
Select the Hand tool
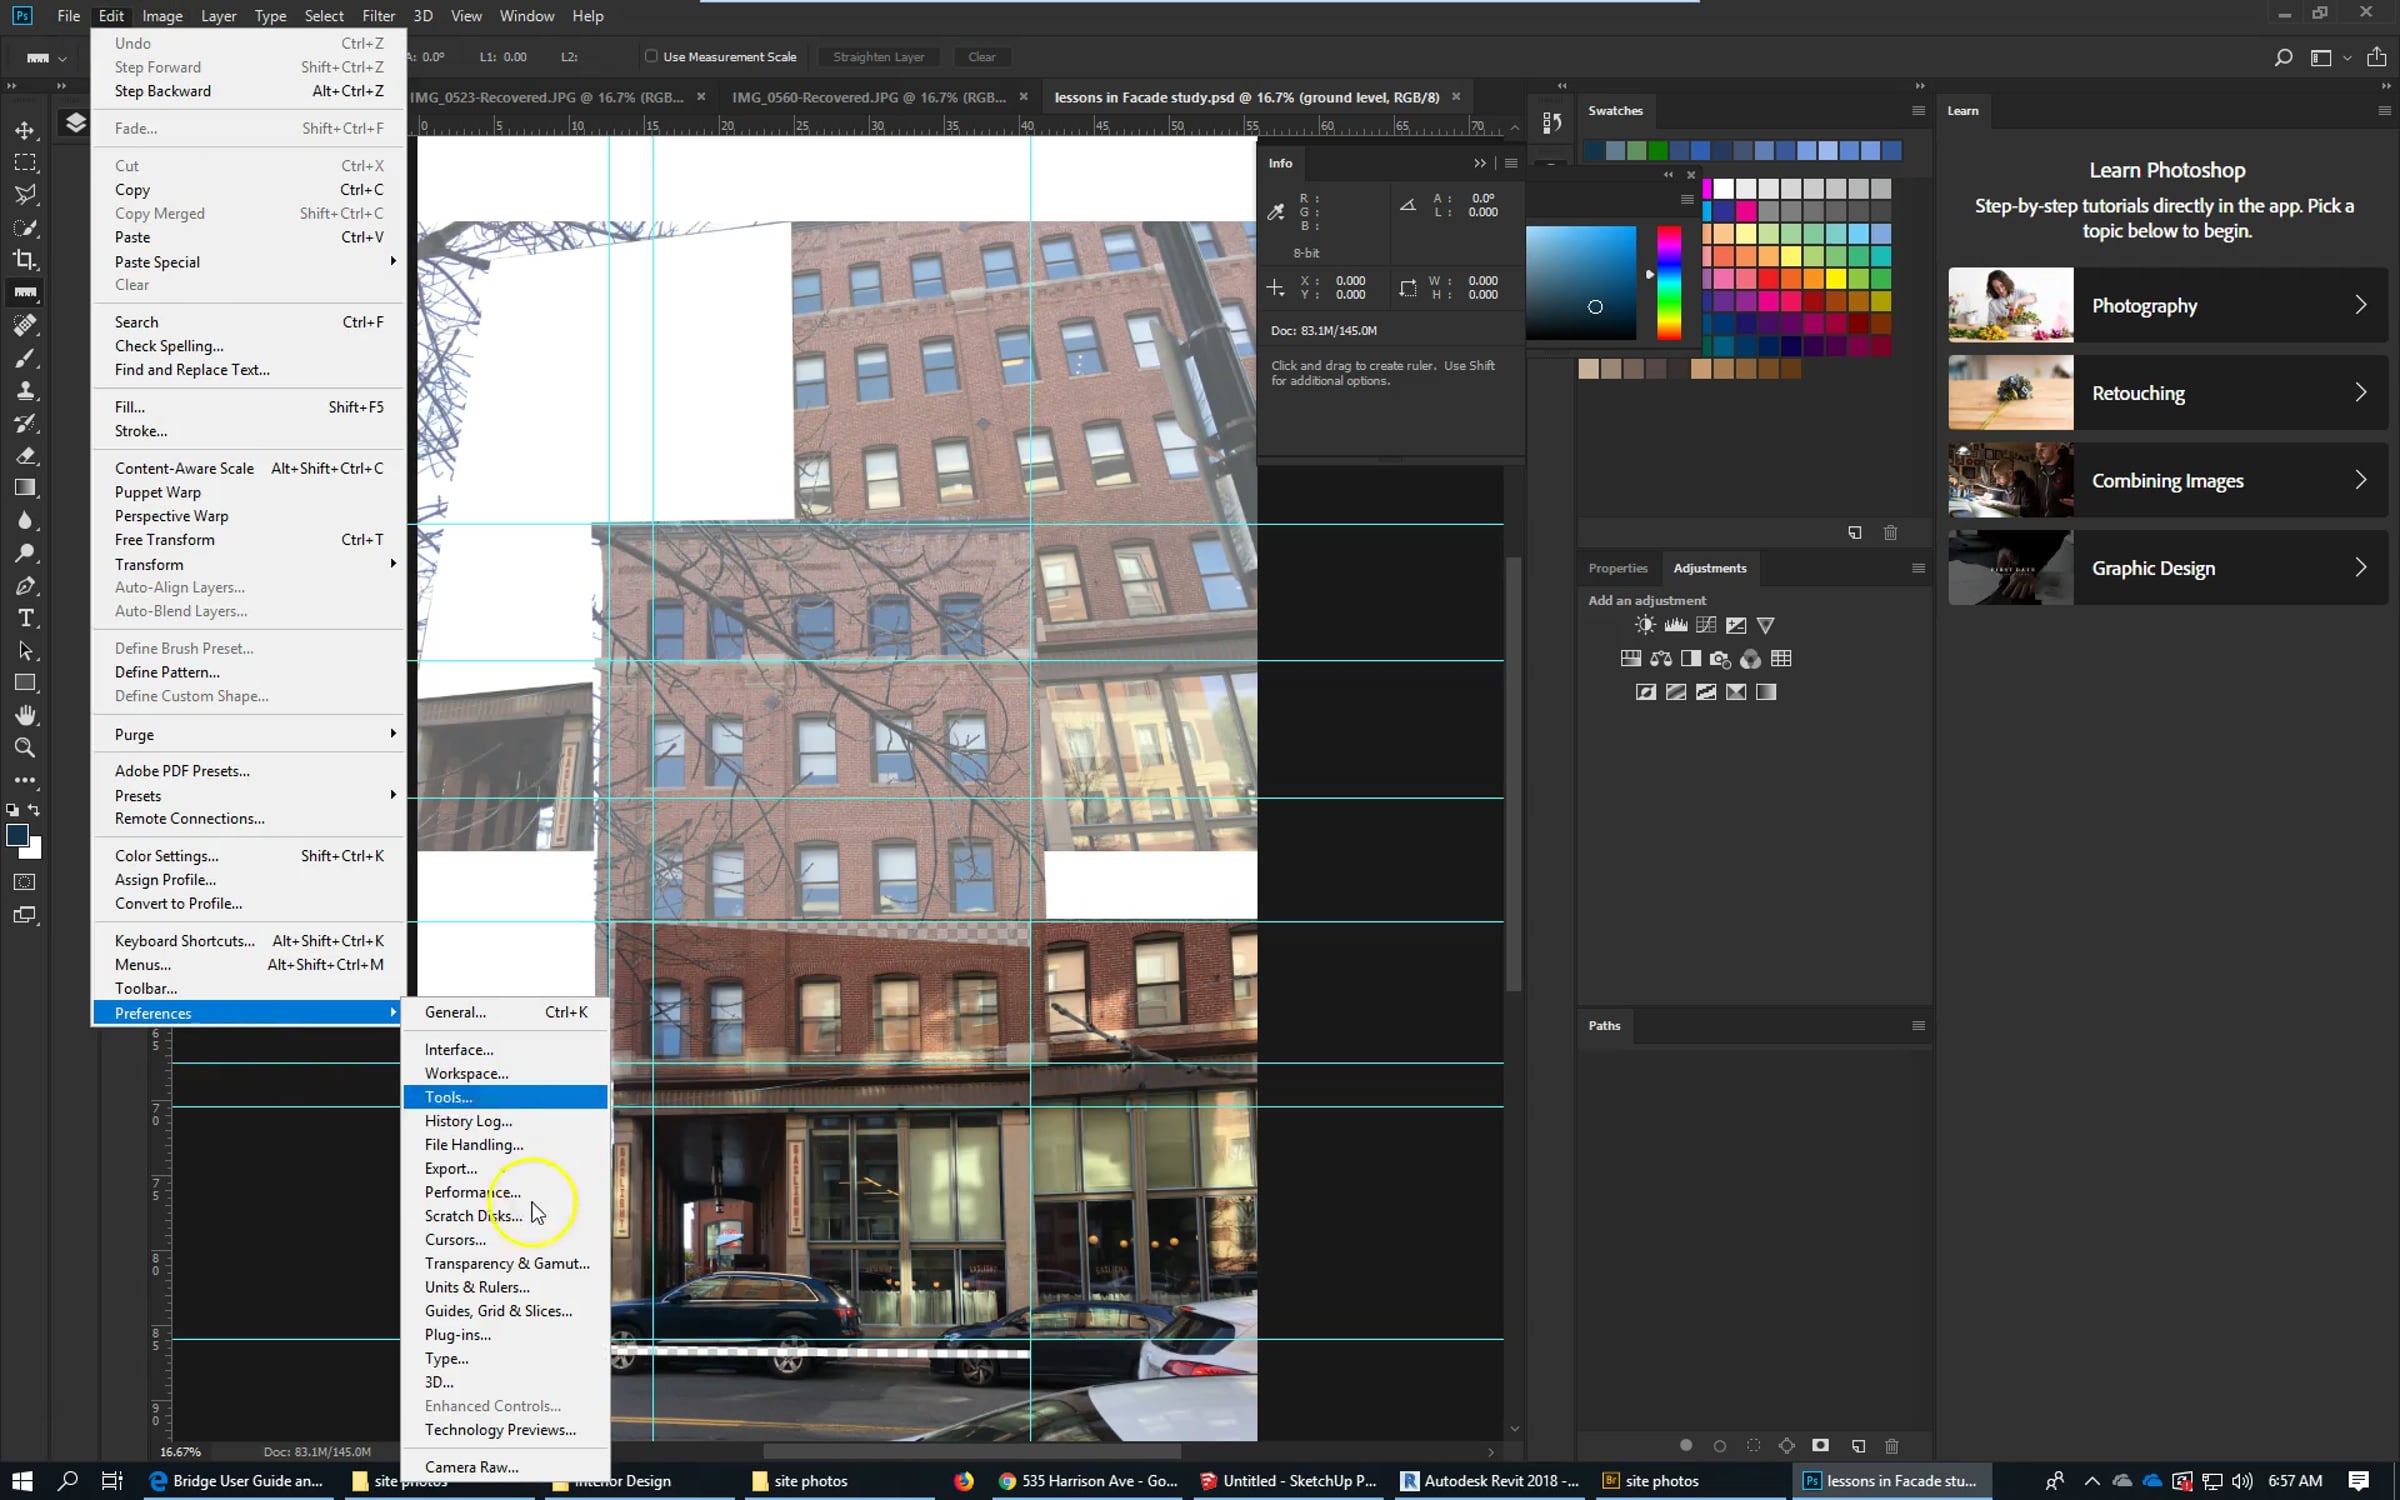[25, 715]
